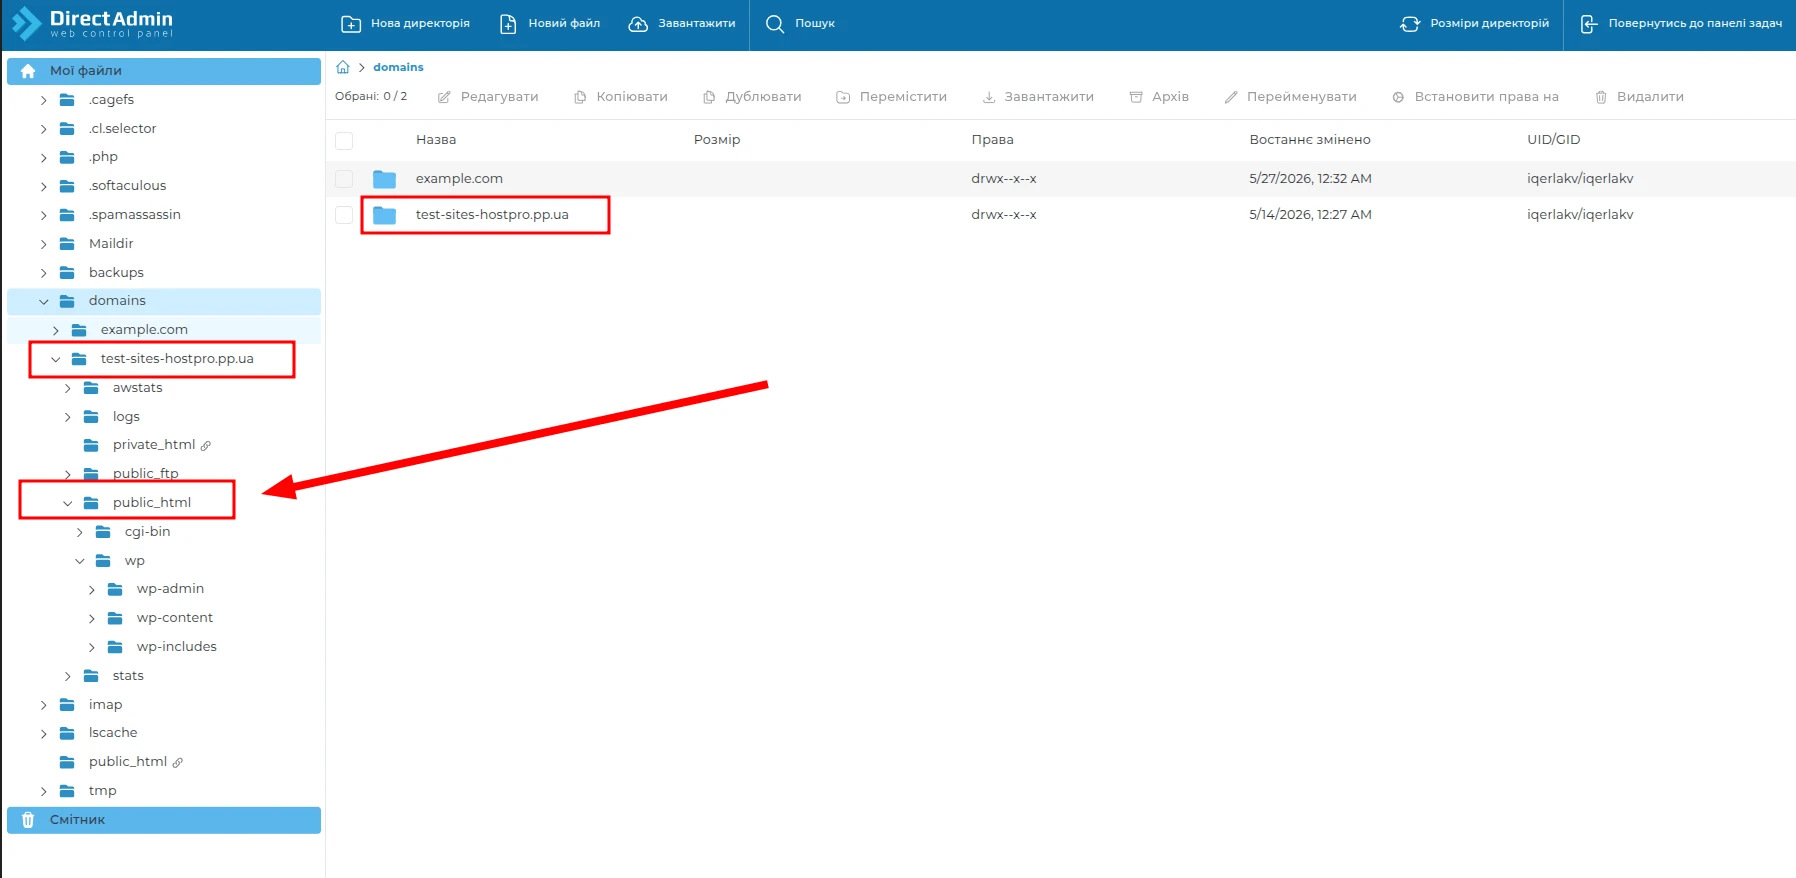Sort by the Назва column header
Viewport: 1796px width, 878px height.
tap(436, 140)
